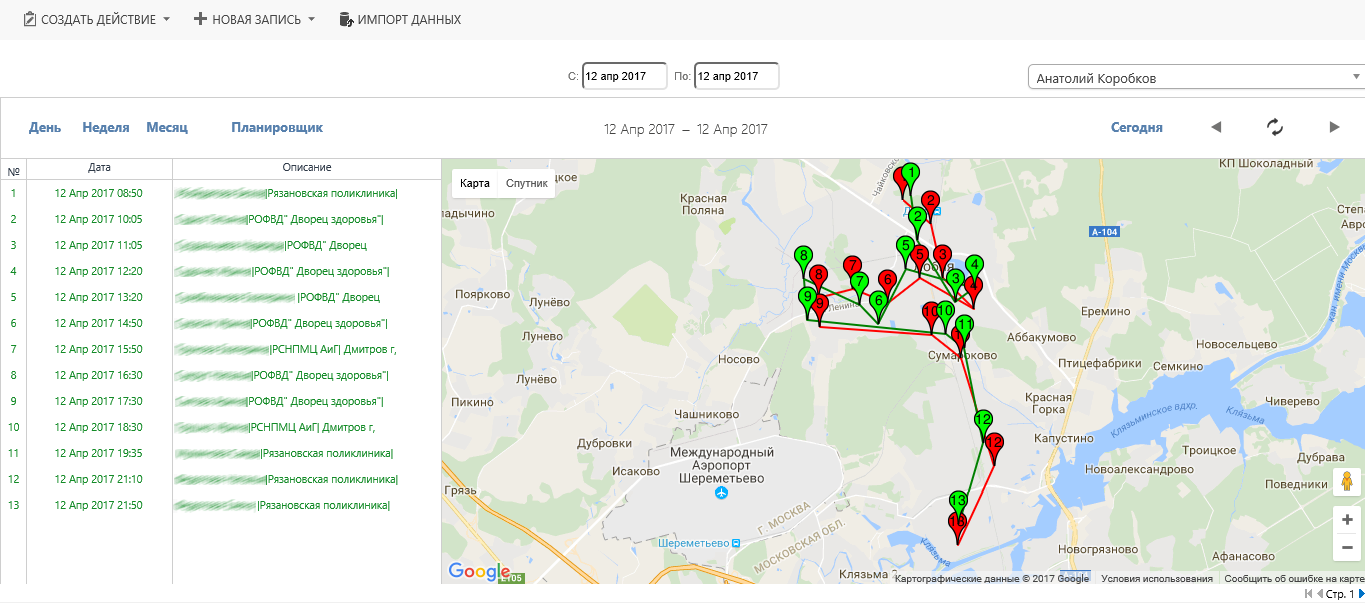This screenshot has width=1365, height=603.
Task: Select the row dated 12 Апр 2017 21:50
Action: 221,505
